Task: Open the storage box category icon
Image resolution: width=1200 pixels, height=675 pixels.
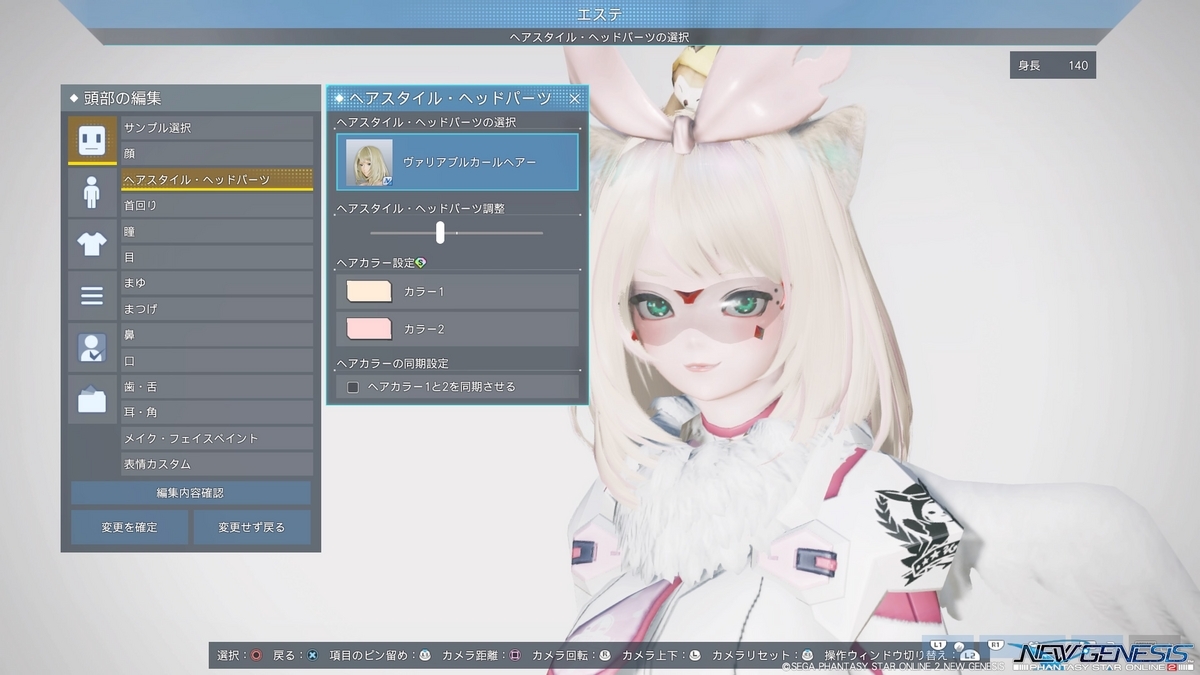Action: coord(92,400)
